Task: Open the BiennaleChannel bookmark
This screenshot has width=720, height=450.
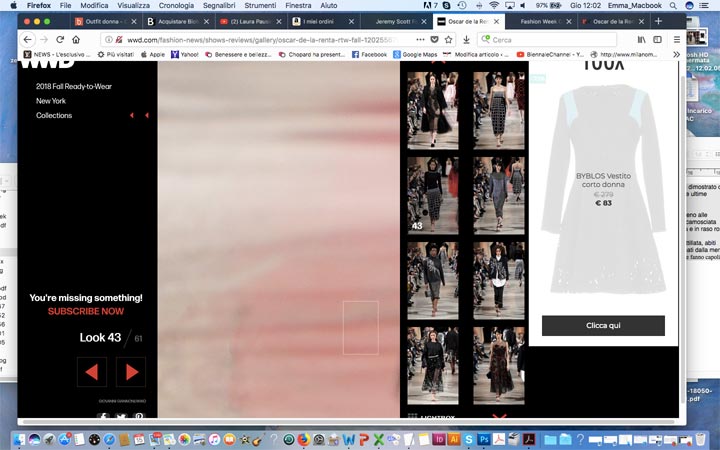Action: click(550, 54)
